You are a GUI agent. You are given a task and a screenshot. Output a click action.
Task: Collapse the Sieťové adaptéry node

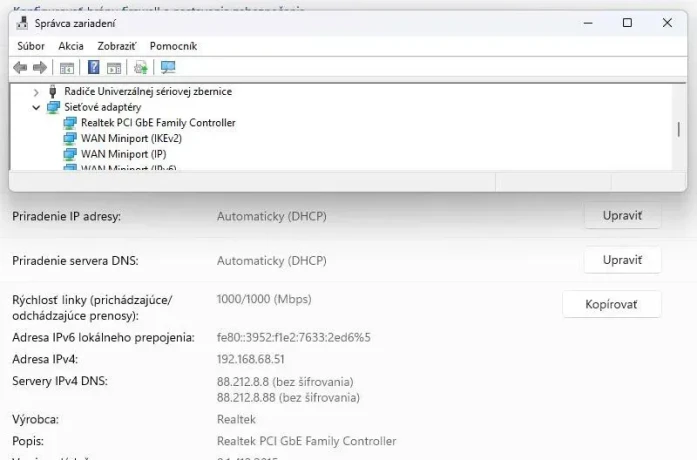click(x=36, y=108)
